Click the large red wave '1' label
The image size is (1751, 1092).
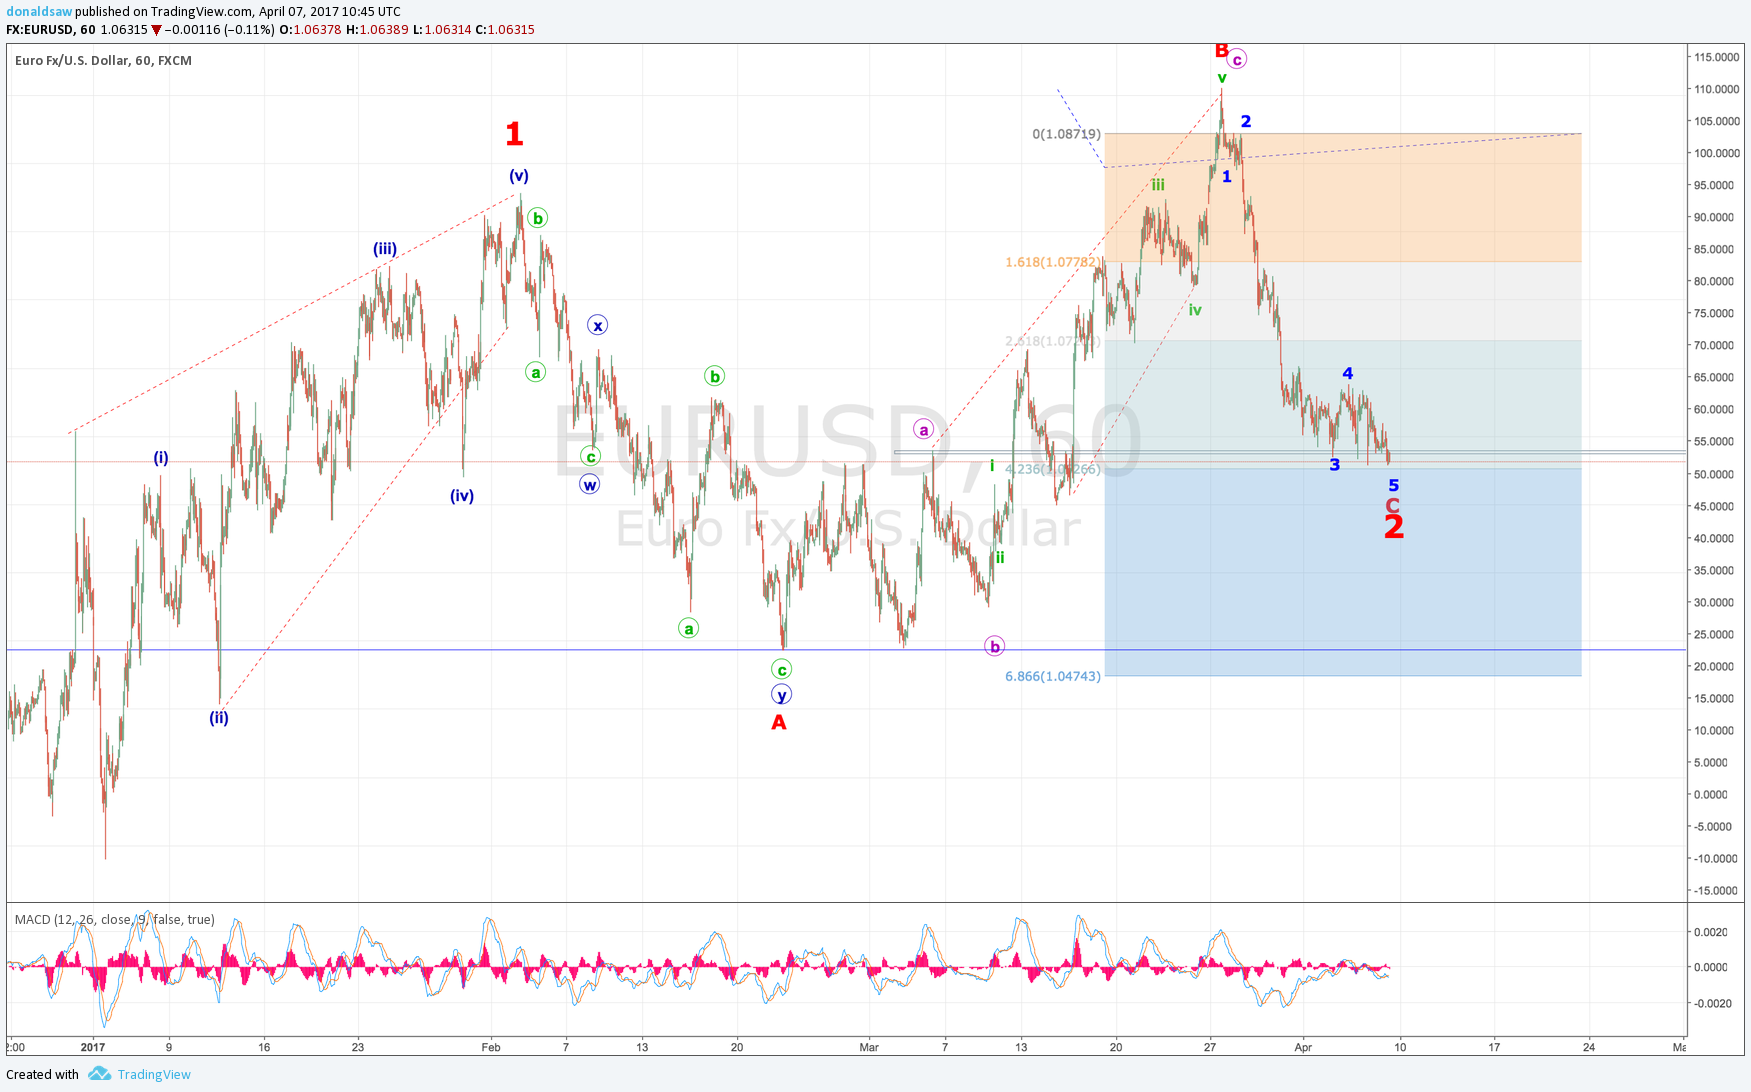pyautogui.click(x=514, y=133)
